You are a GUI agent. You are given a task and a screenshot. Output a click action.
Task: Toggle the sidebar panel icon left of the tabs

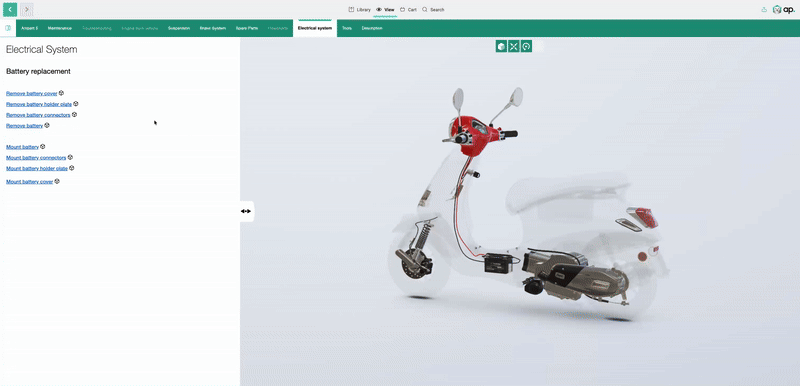[8, 28]
